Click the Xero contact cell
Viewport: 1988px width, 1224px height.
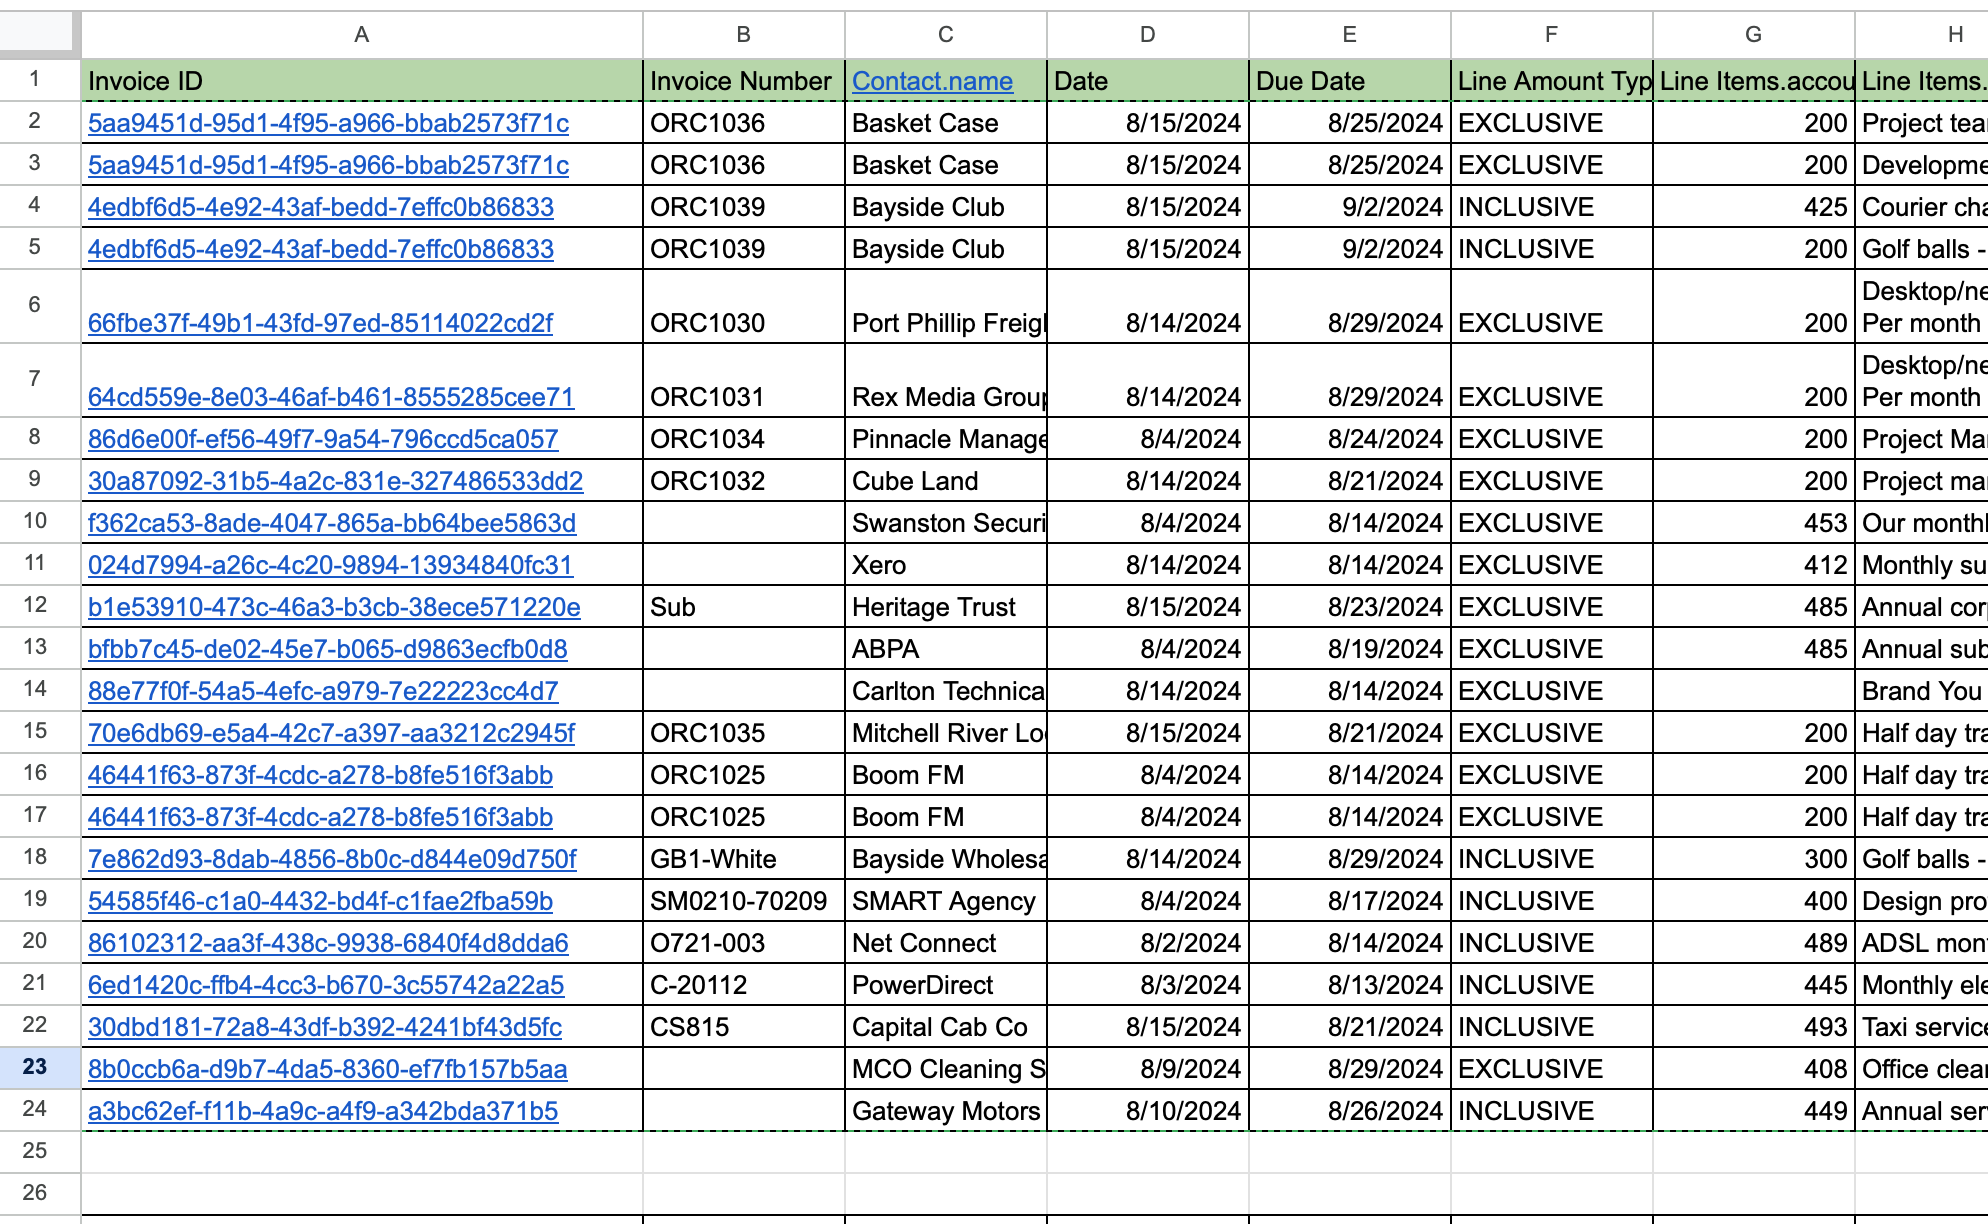[x=945, y=565]
